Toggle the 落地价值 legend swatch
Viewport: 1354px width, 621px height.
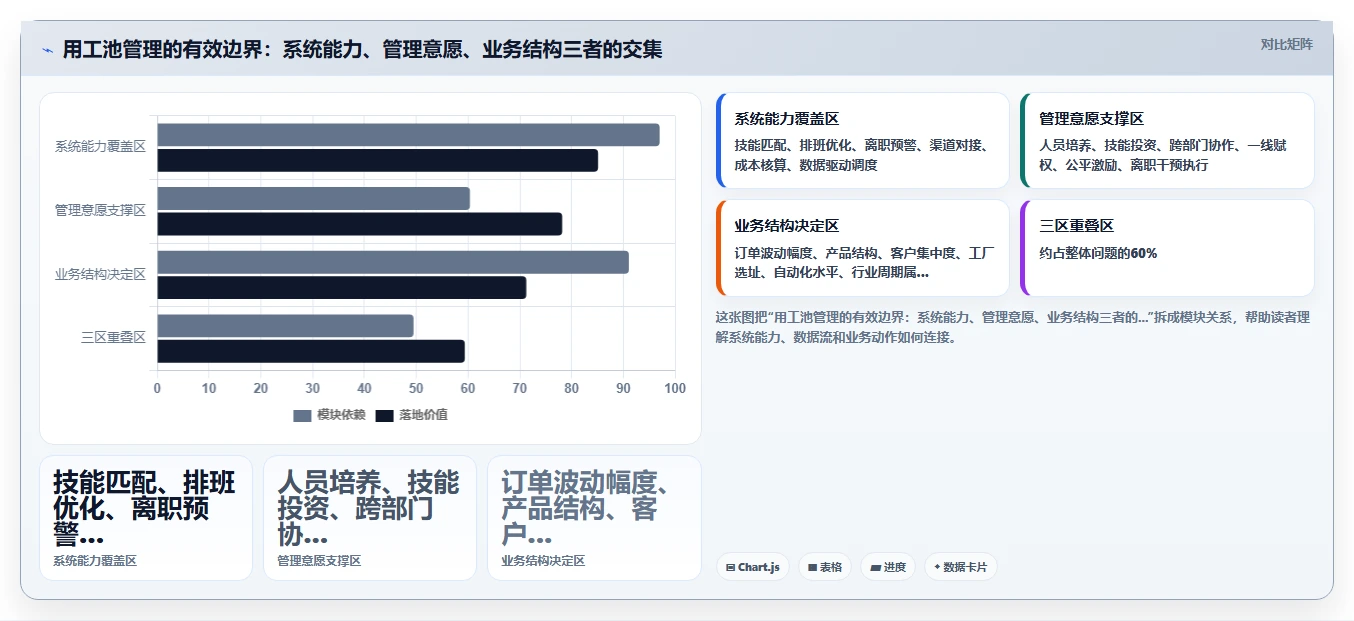coord(384,415)
